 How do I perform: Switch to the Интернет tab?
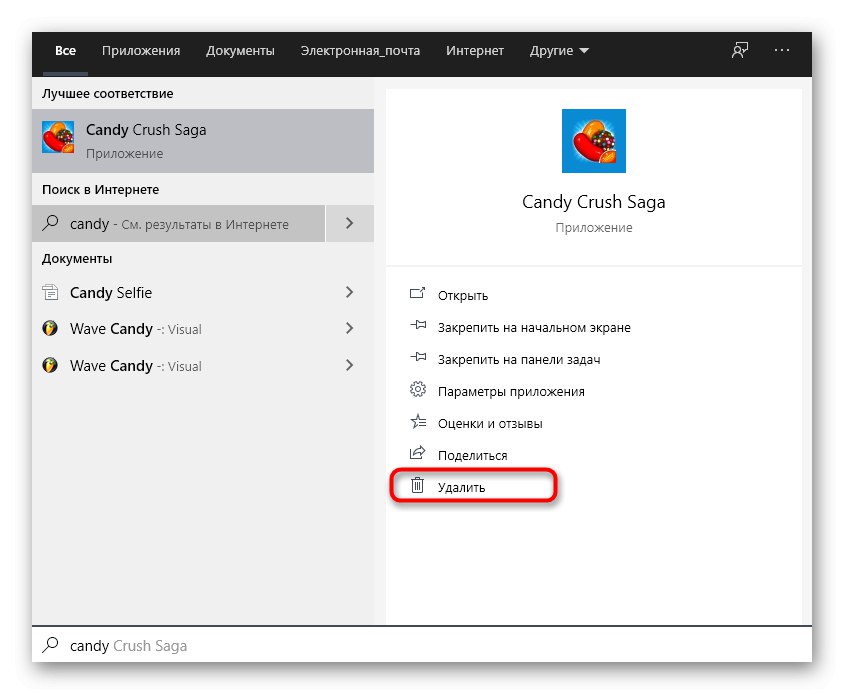(x=475, y=51)
